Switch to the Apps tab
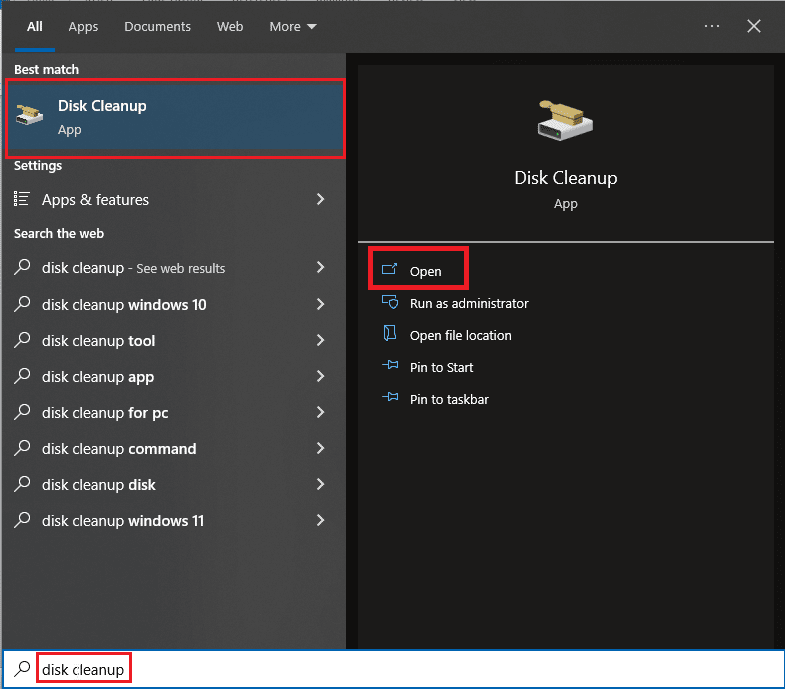This screenshot has height=689, width=785. tap(83, 27)
